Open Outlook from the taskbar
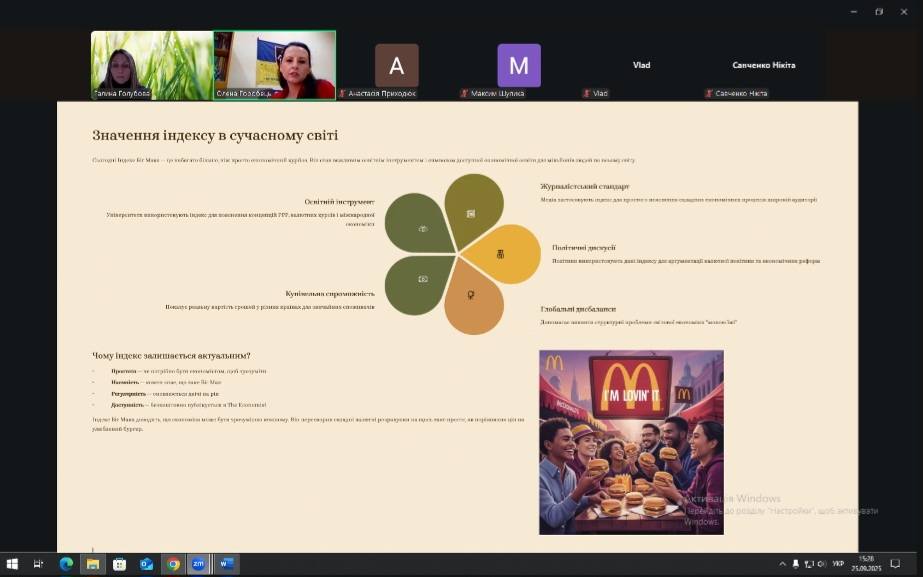The height and width of the screenshot is (577, 923). tap(146, 564)
